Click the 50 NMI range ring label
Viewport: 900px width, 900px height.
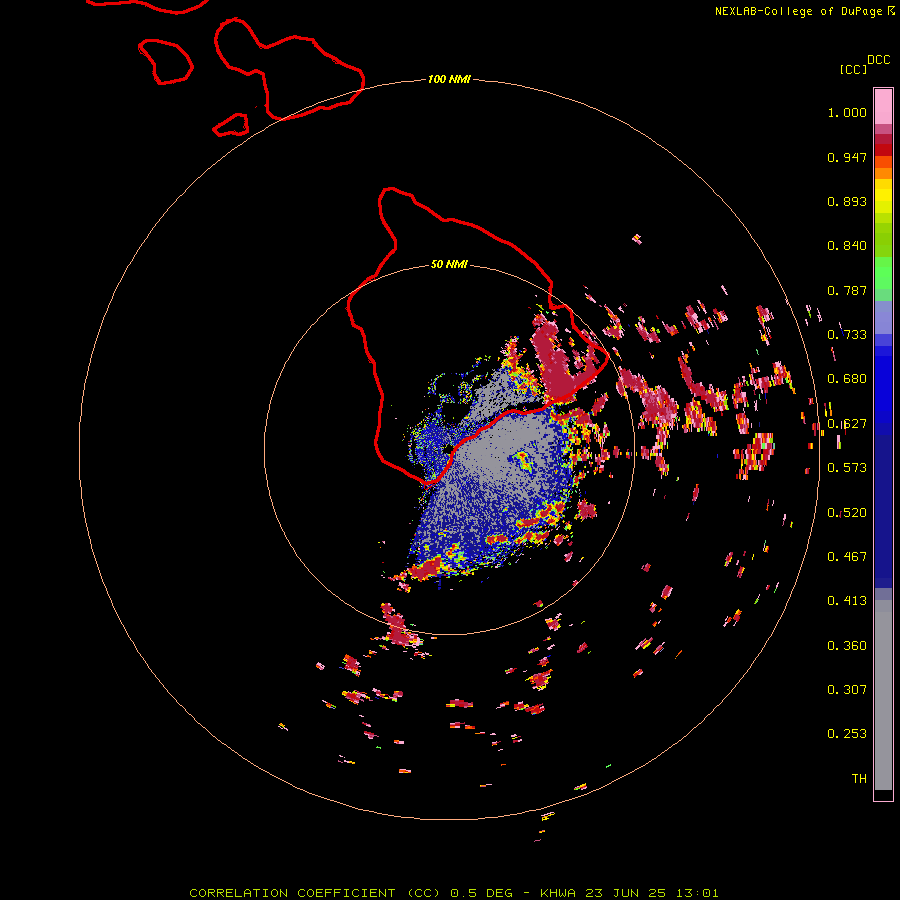coord(449,264)
